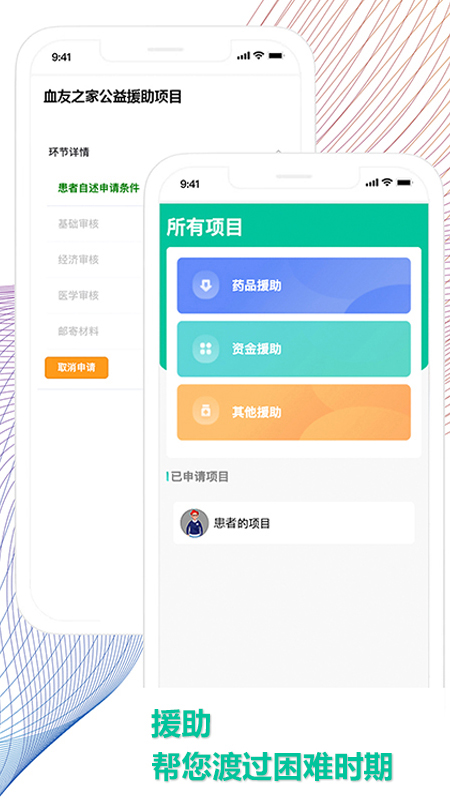The height and width of the screenshot is (800, 450).
Task: Collapse the 环节详情 section arrow
Action: pos(278,152)
